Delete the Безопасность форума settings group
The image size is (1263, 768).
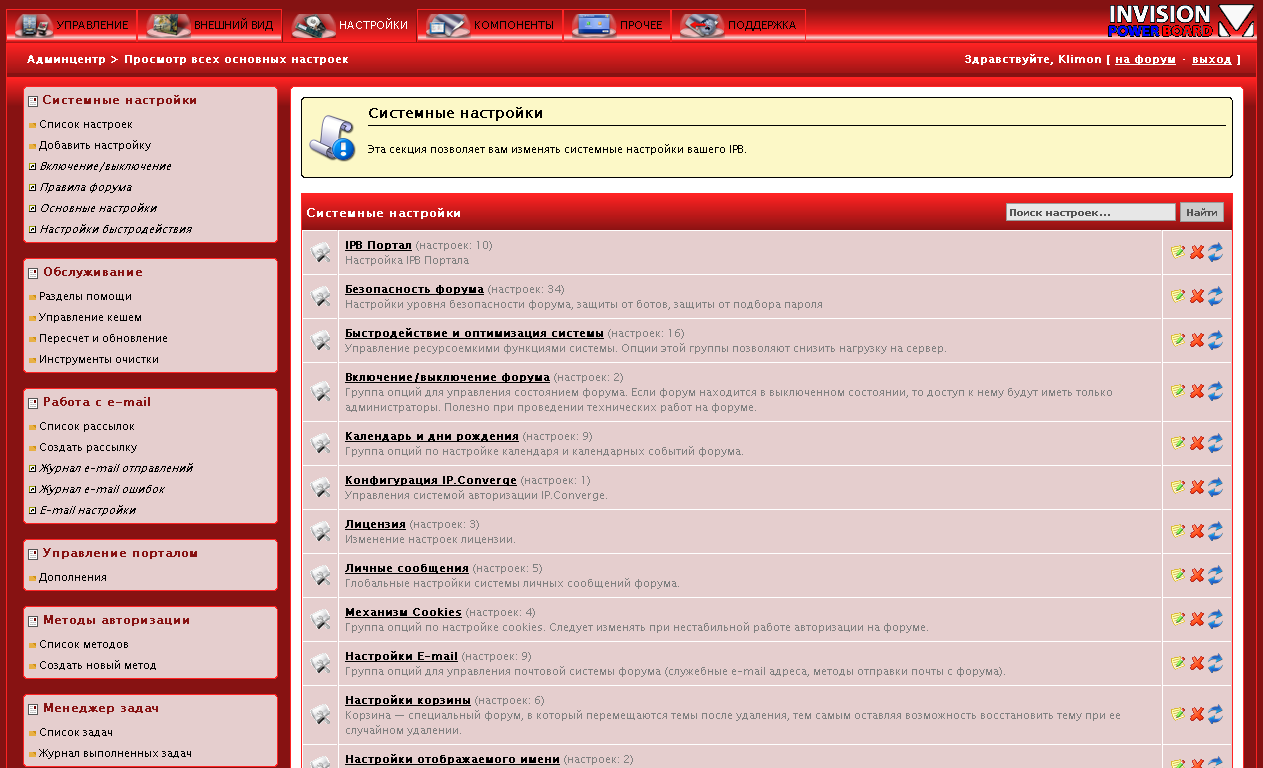[x=1196, y=297]
